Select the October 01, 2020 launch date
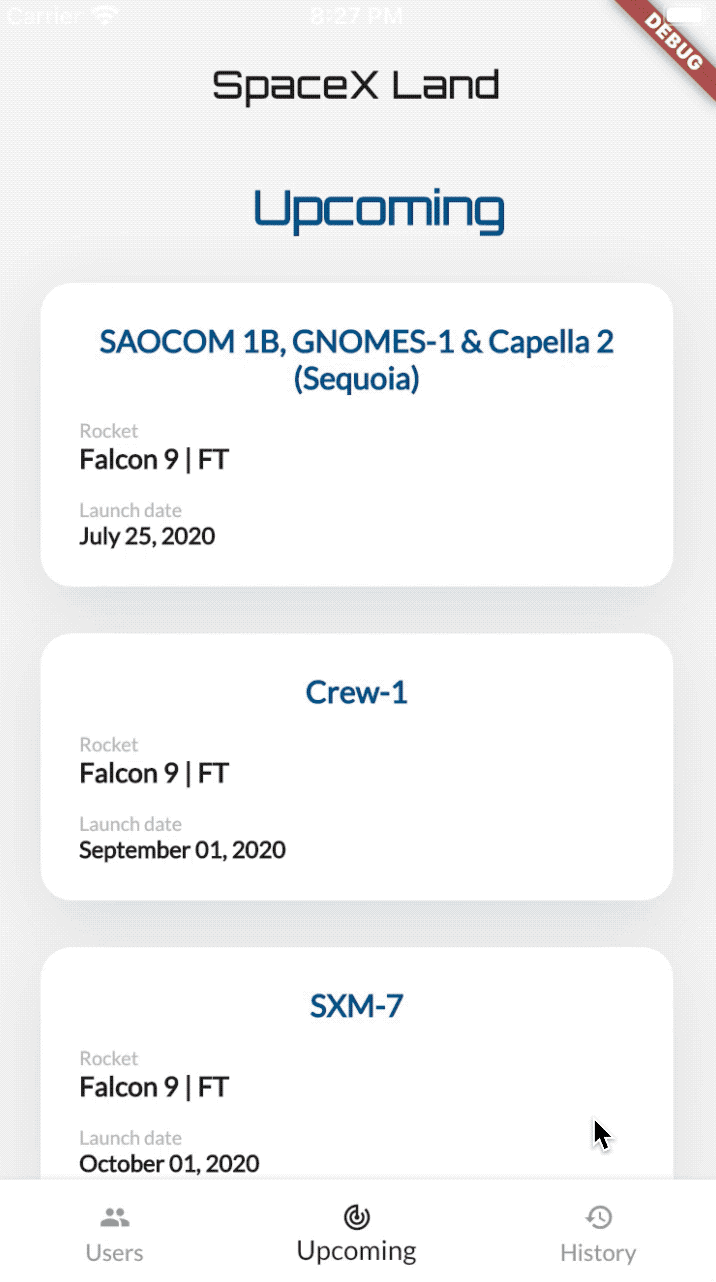 coord(170,1163)
